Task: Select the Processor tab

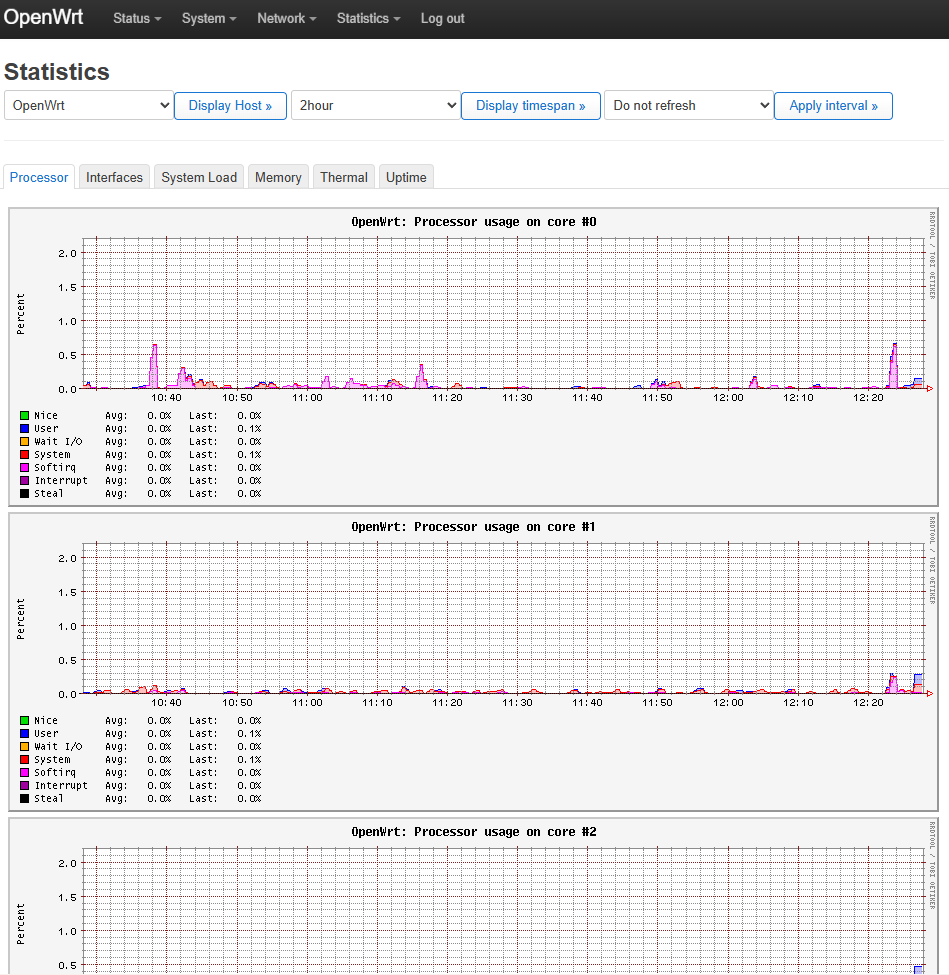Action: [39, 177]
